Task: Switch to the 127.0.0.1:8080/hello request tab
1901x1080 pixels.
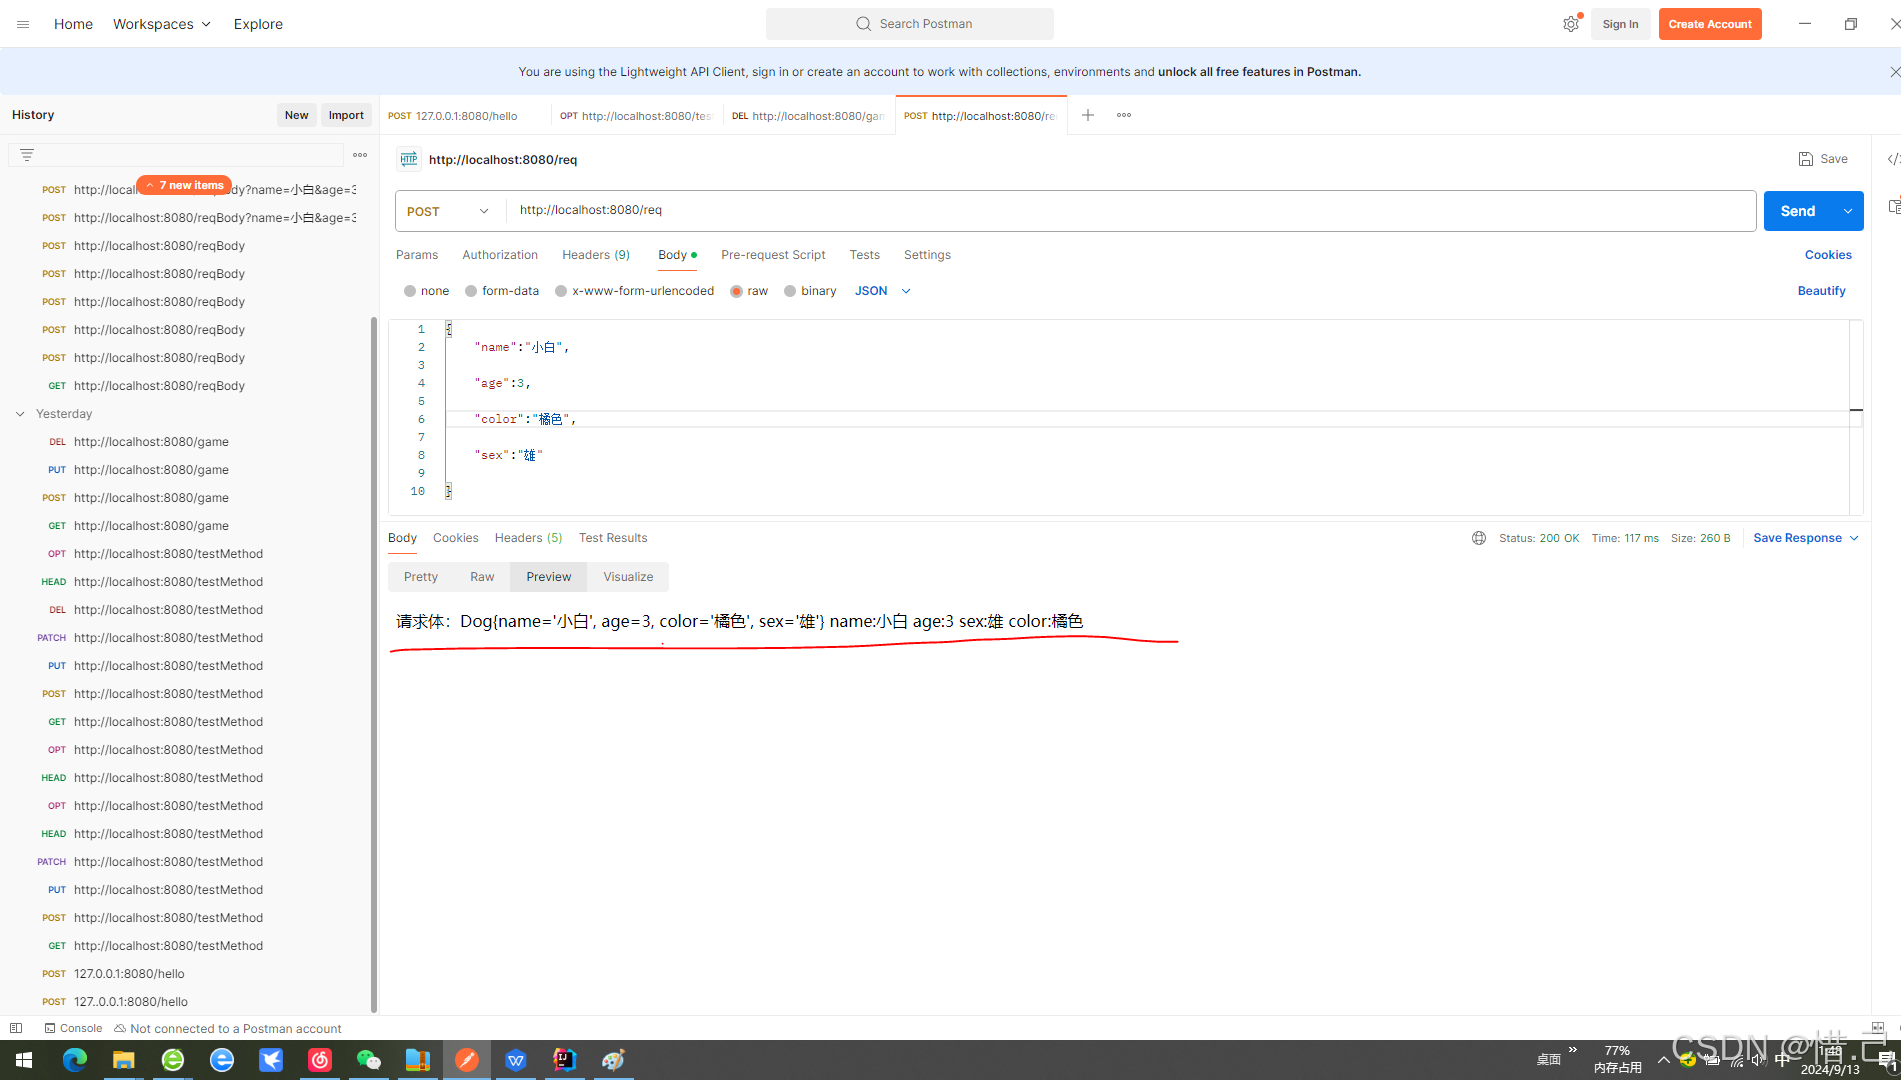Action: coord(465,116)
